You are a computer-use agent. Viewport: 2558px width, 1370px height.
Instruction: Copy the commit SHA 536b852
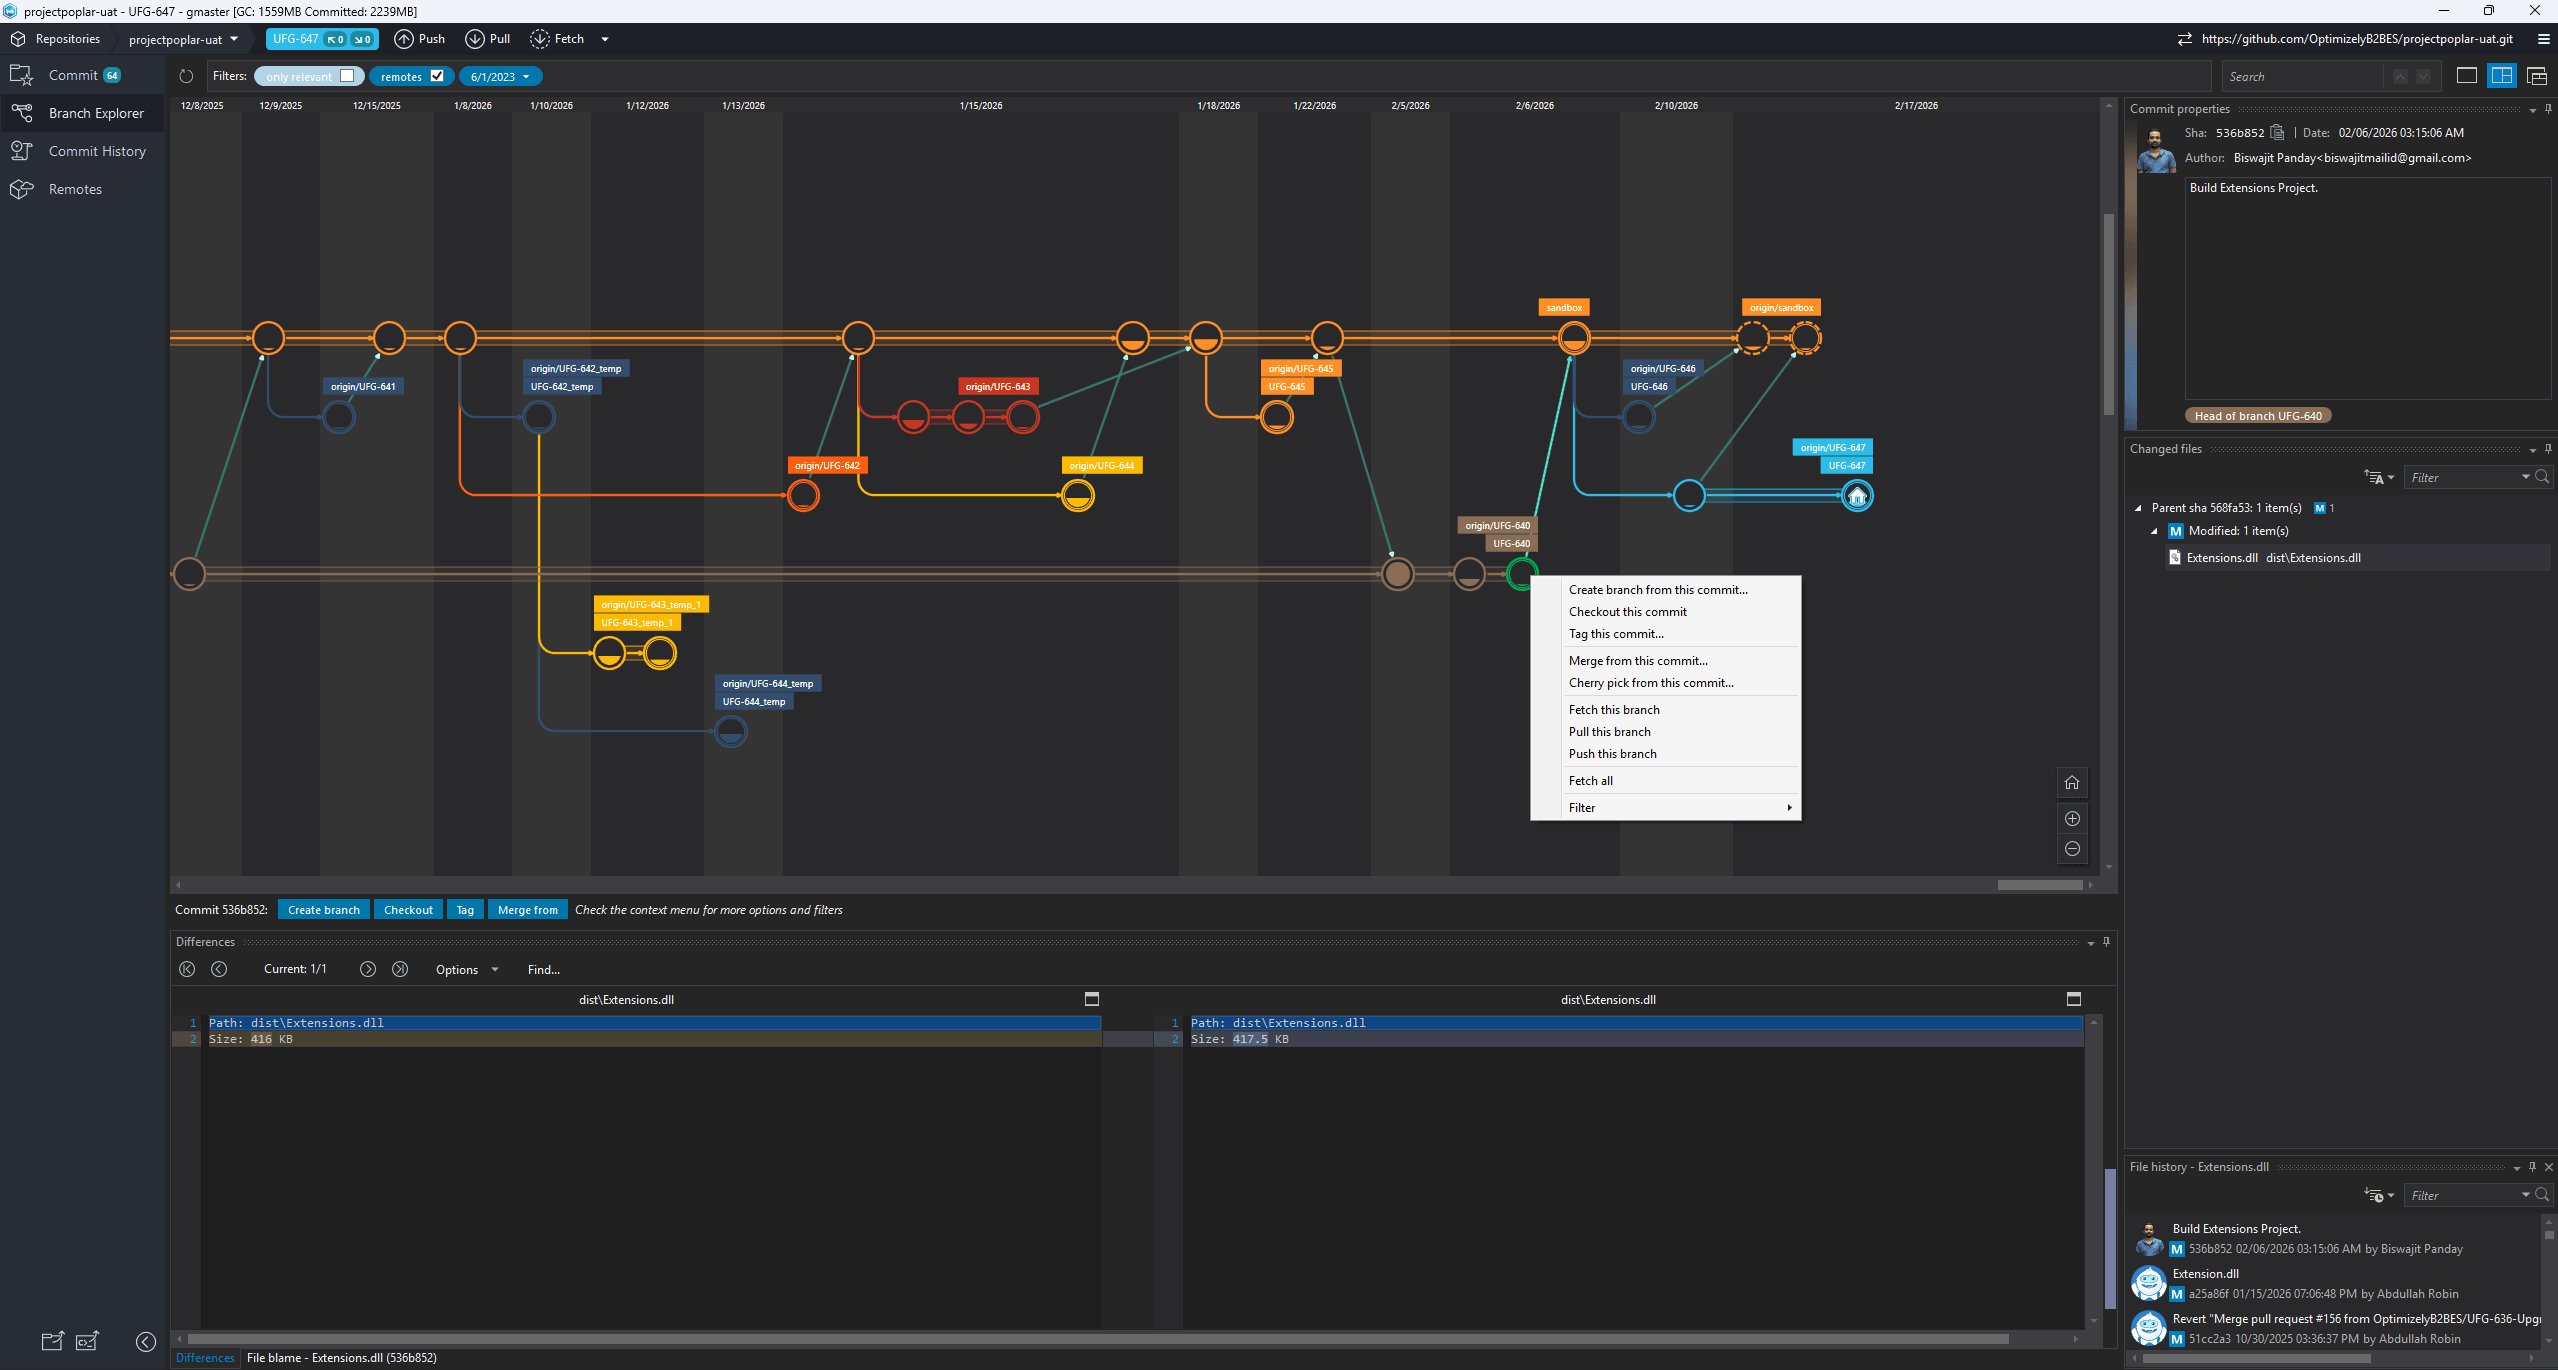2277,132
